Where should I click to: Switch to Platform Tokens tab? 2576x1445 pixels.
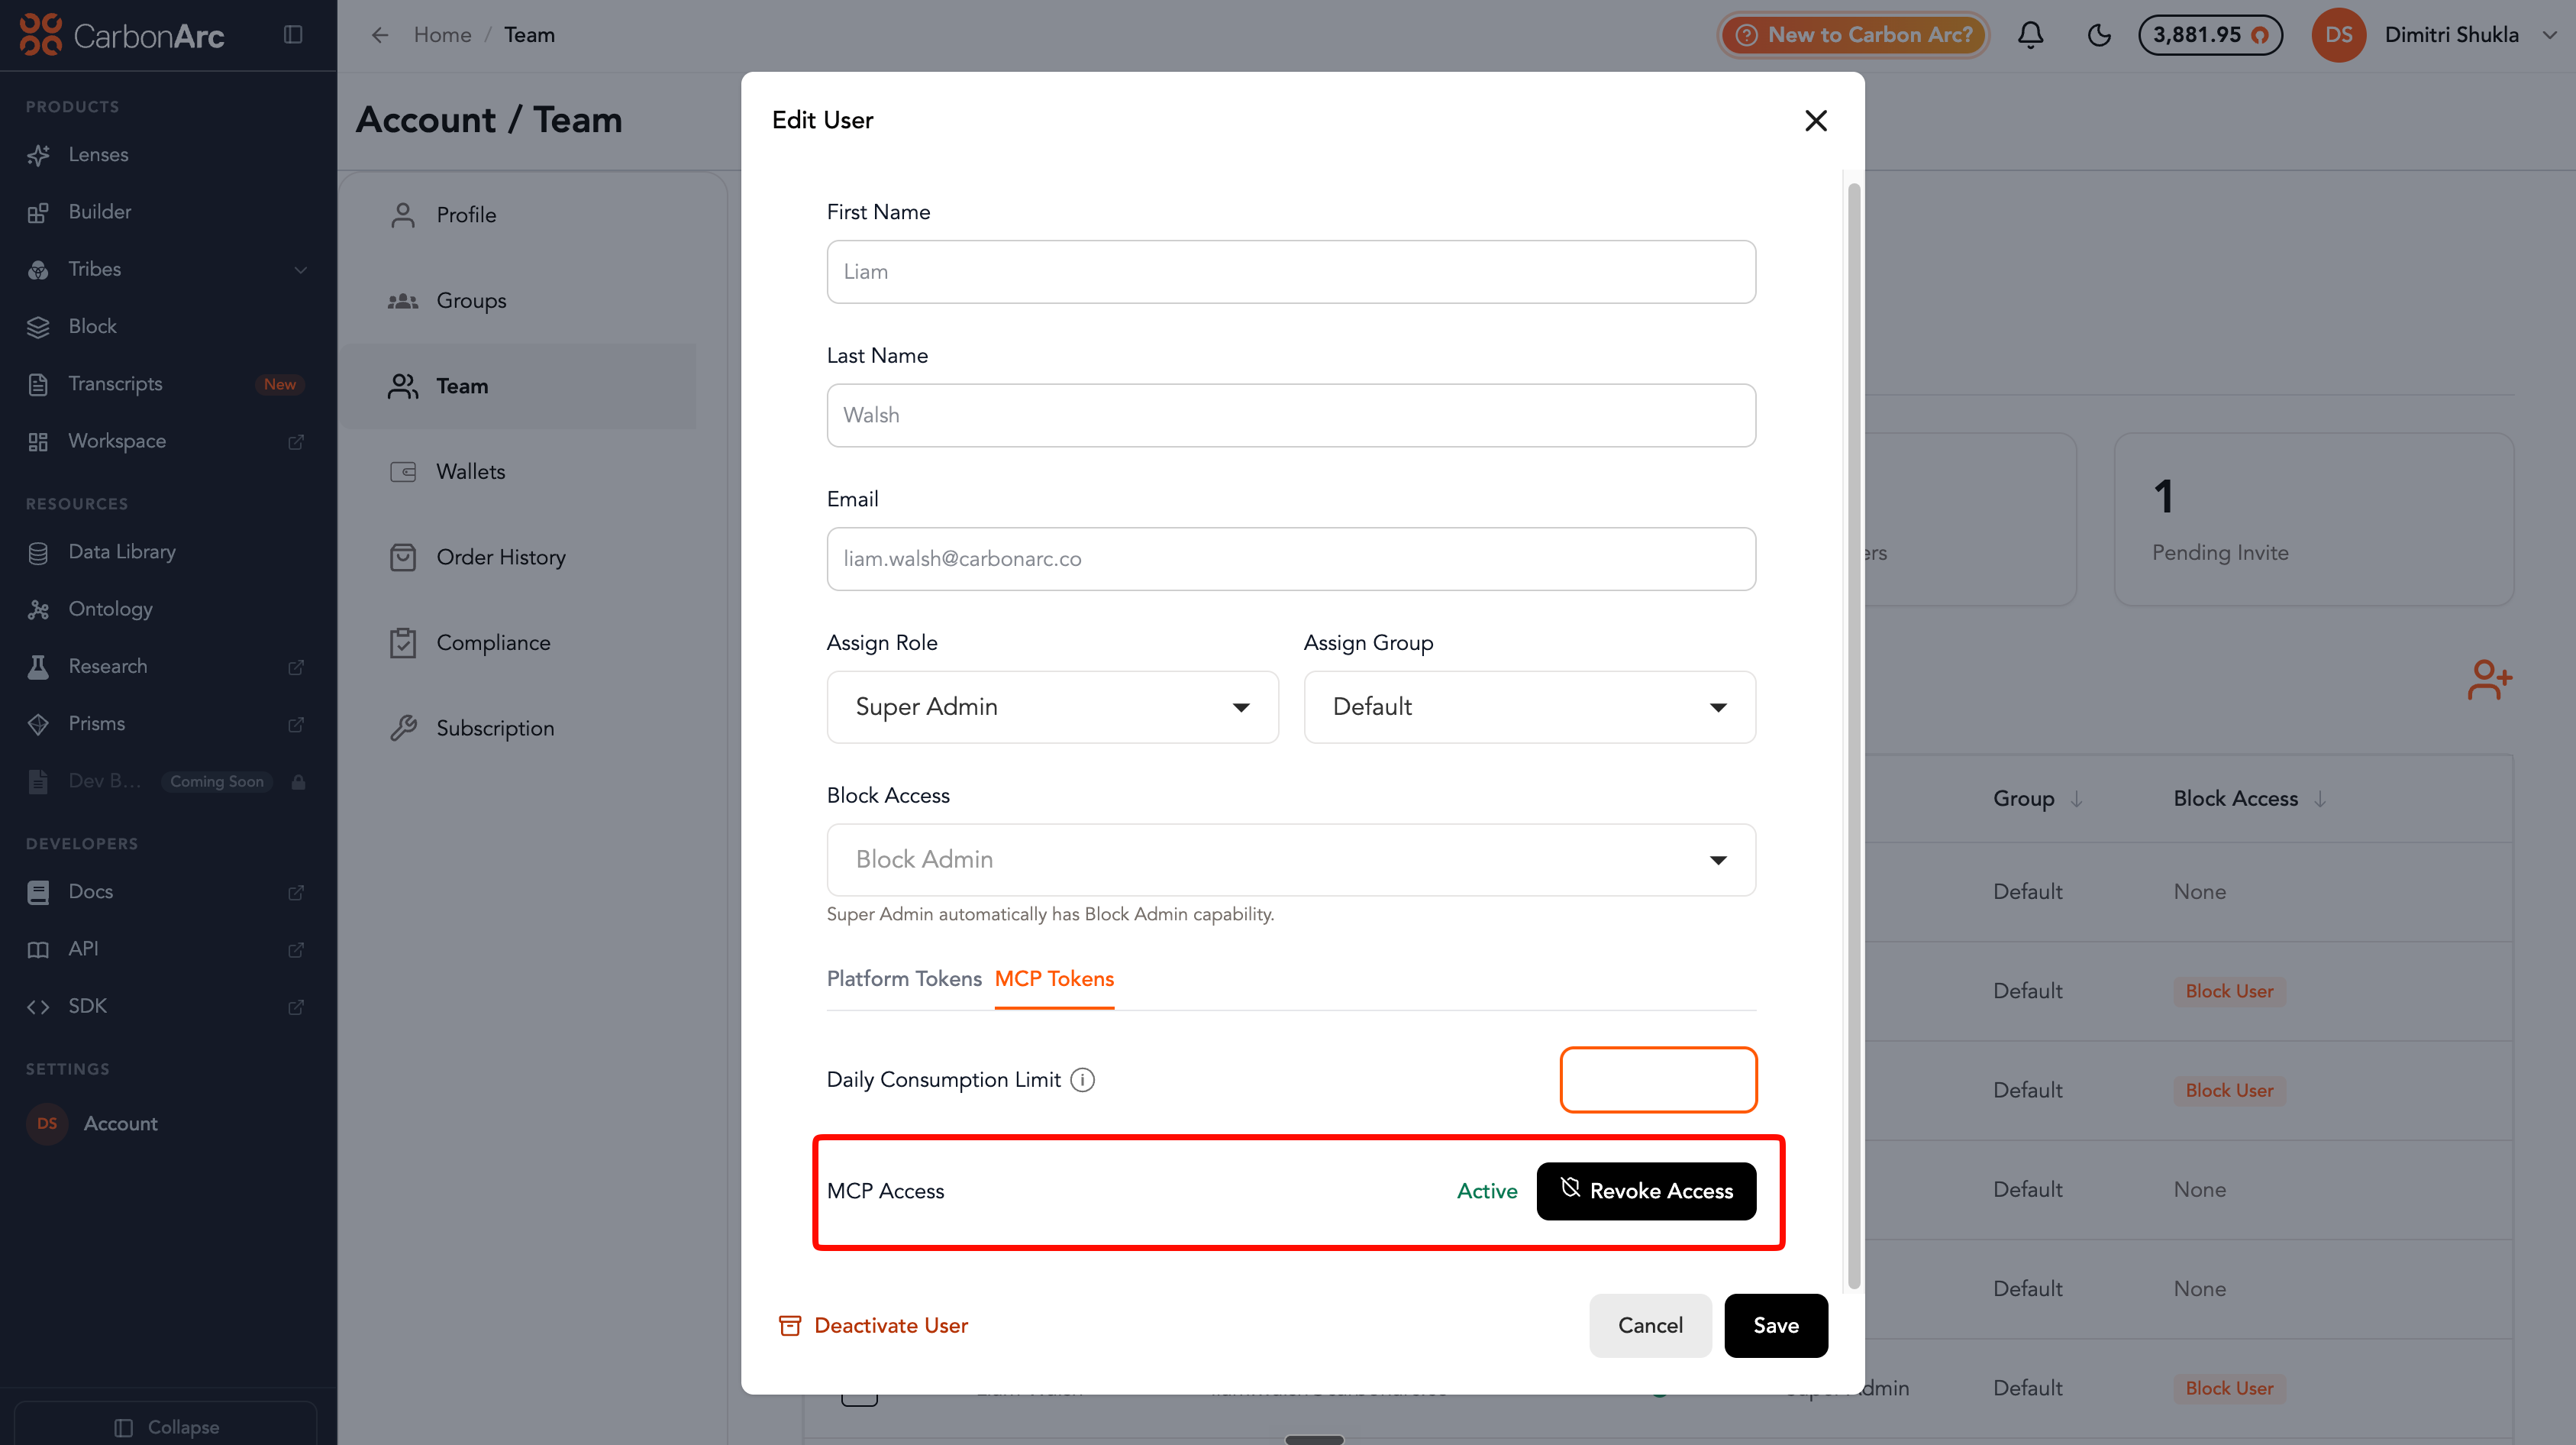click(904, 979)
